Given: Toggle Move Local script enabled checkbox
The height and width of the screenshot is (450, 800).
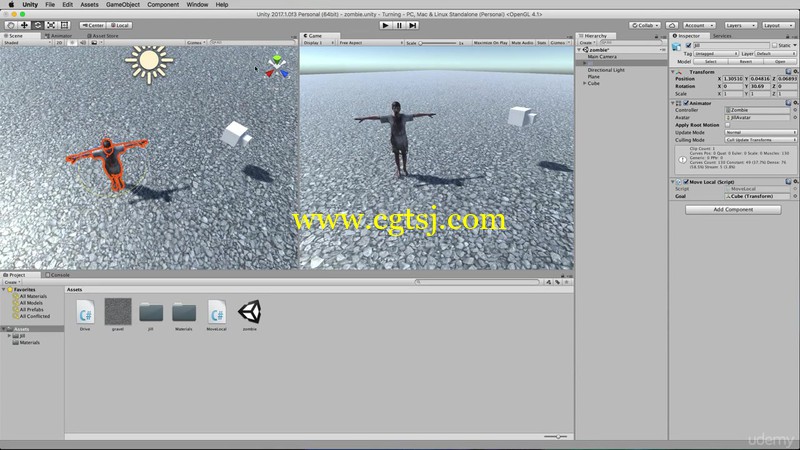Looking at the screenshot, I should click(x=686, y=182).
